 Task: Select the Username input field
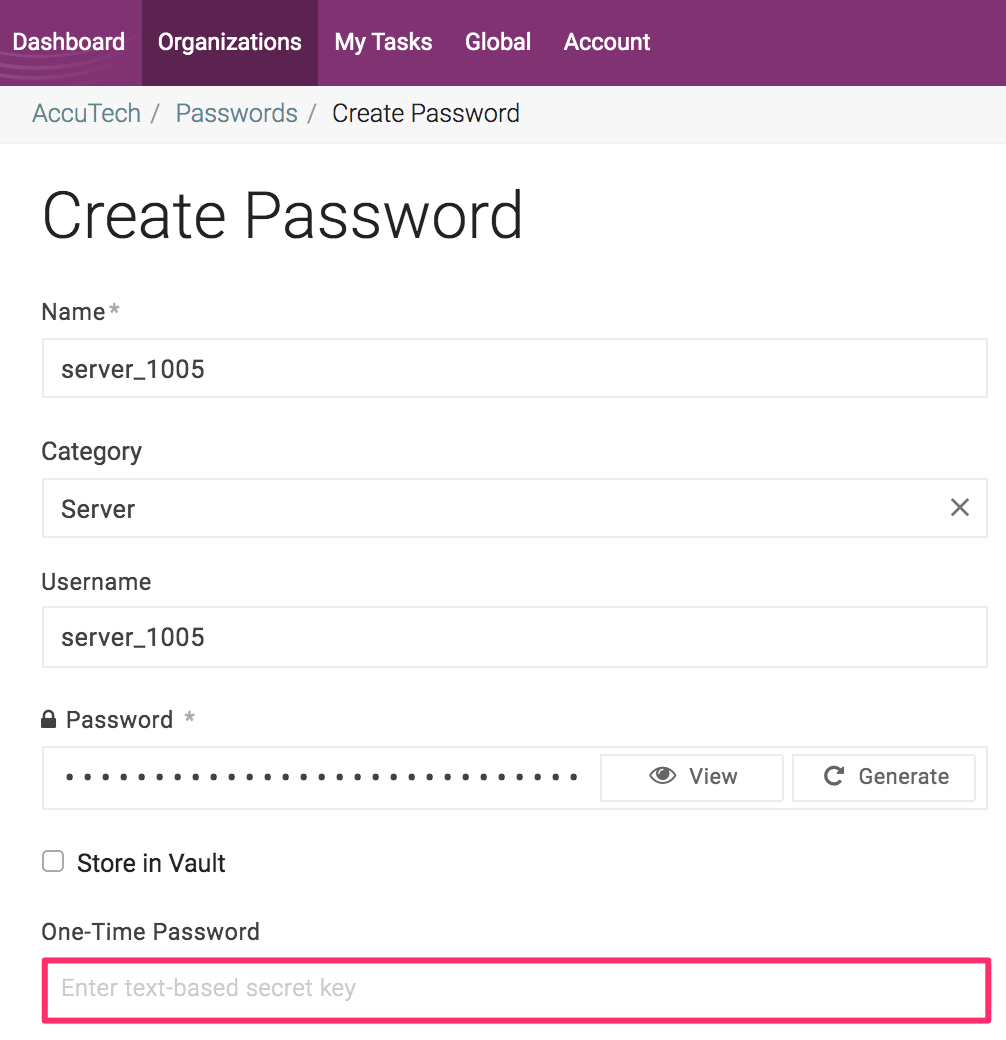(400, 637)
